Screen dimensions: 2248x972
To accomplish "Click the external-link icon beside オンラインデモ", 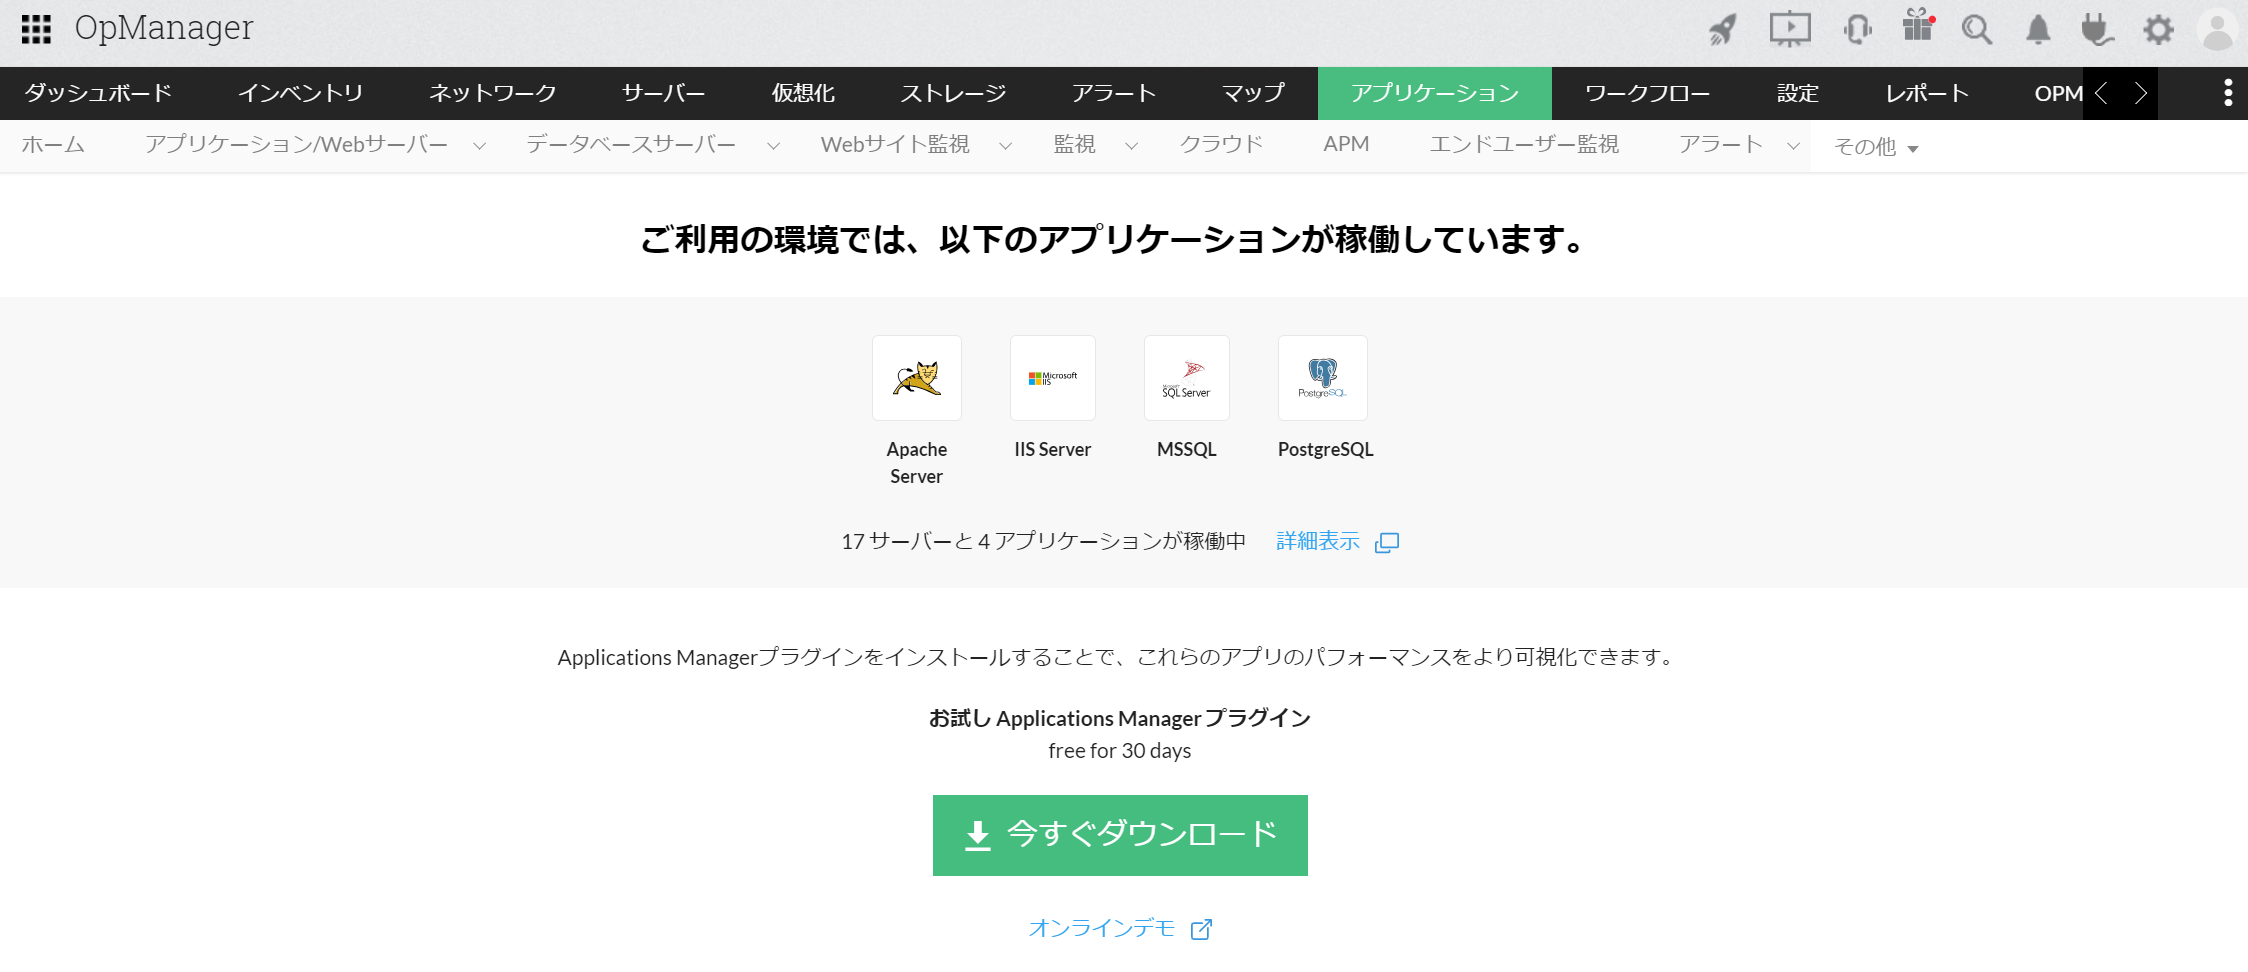I will 1202,929.
